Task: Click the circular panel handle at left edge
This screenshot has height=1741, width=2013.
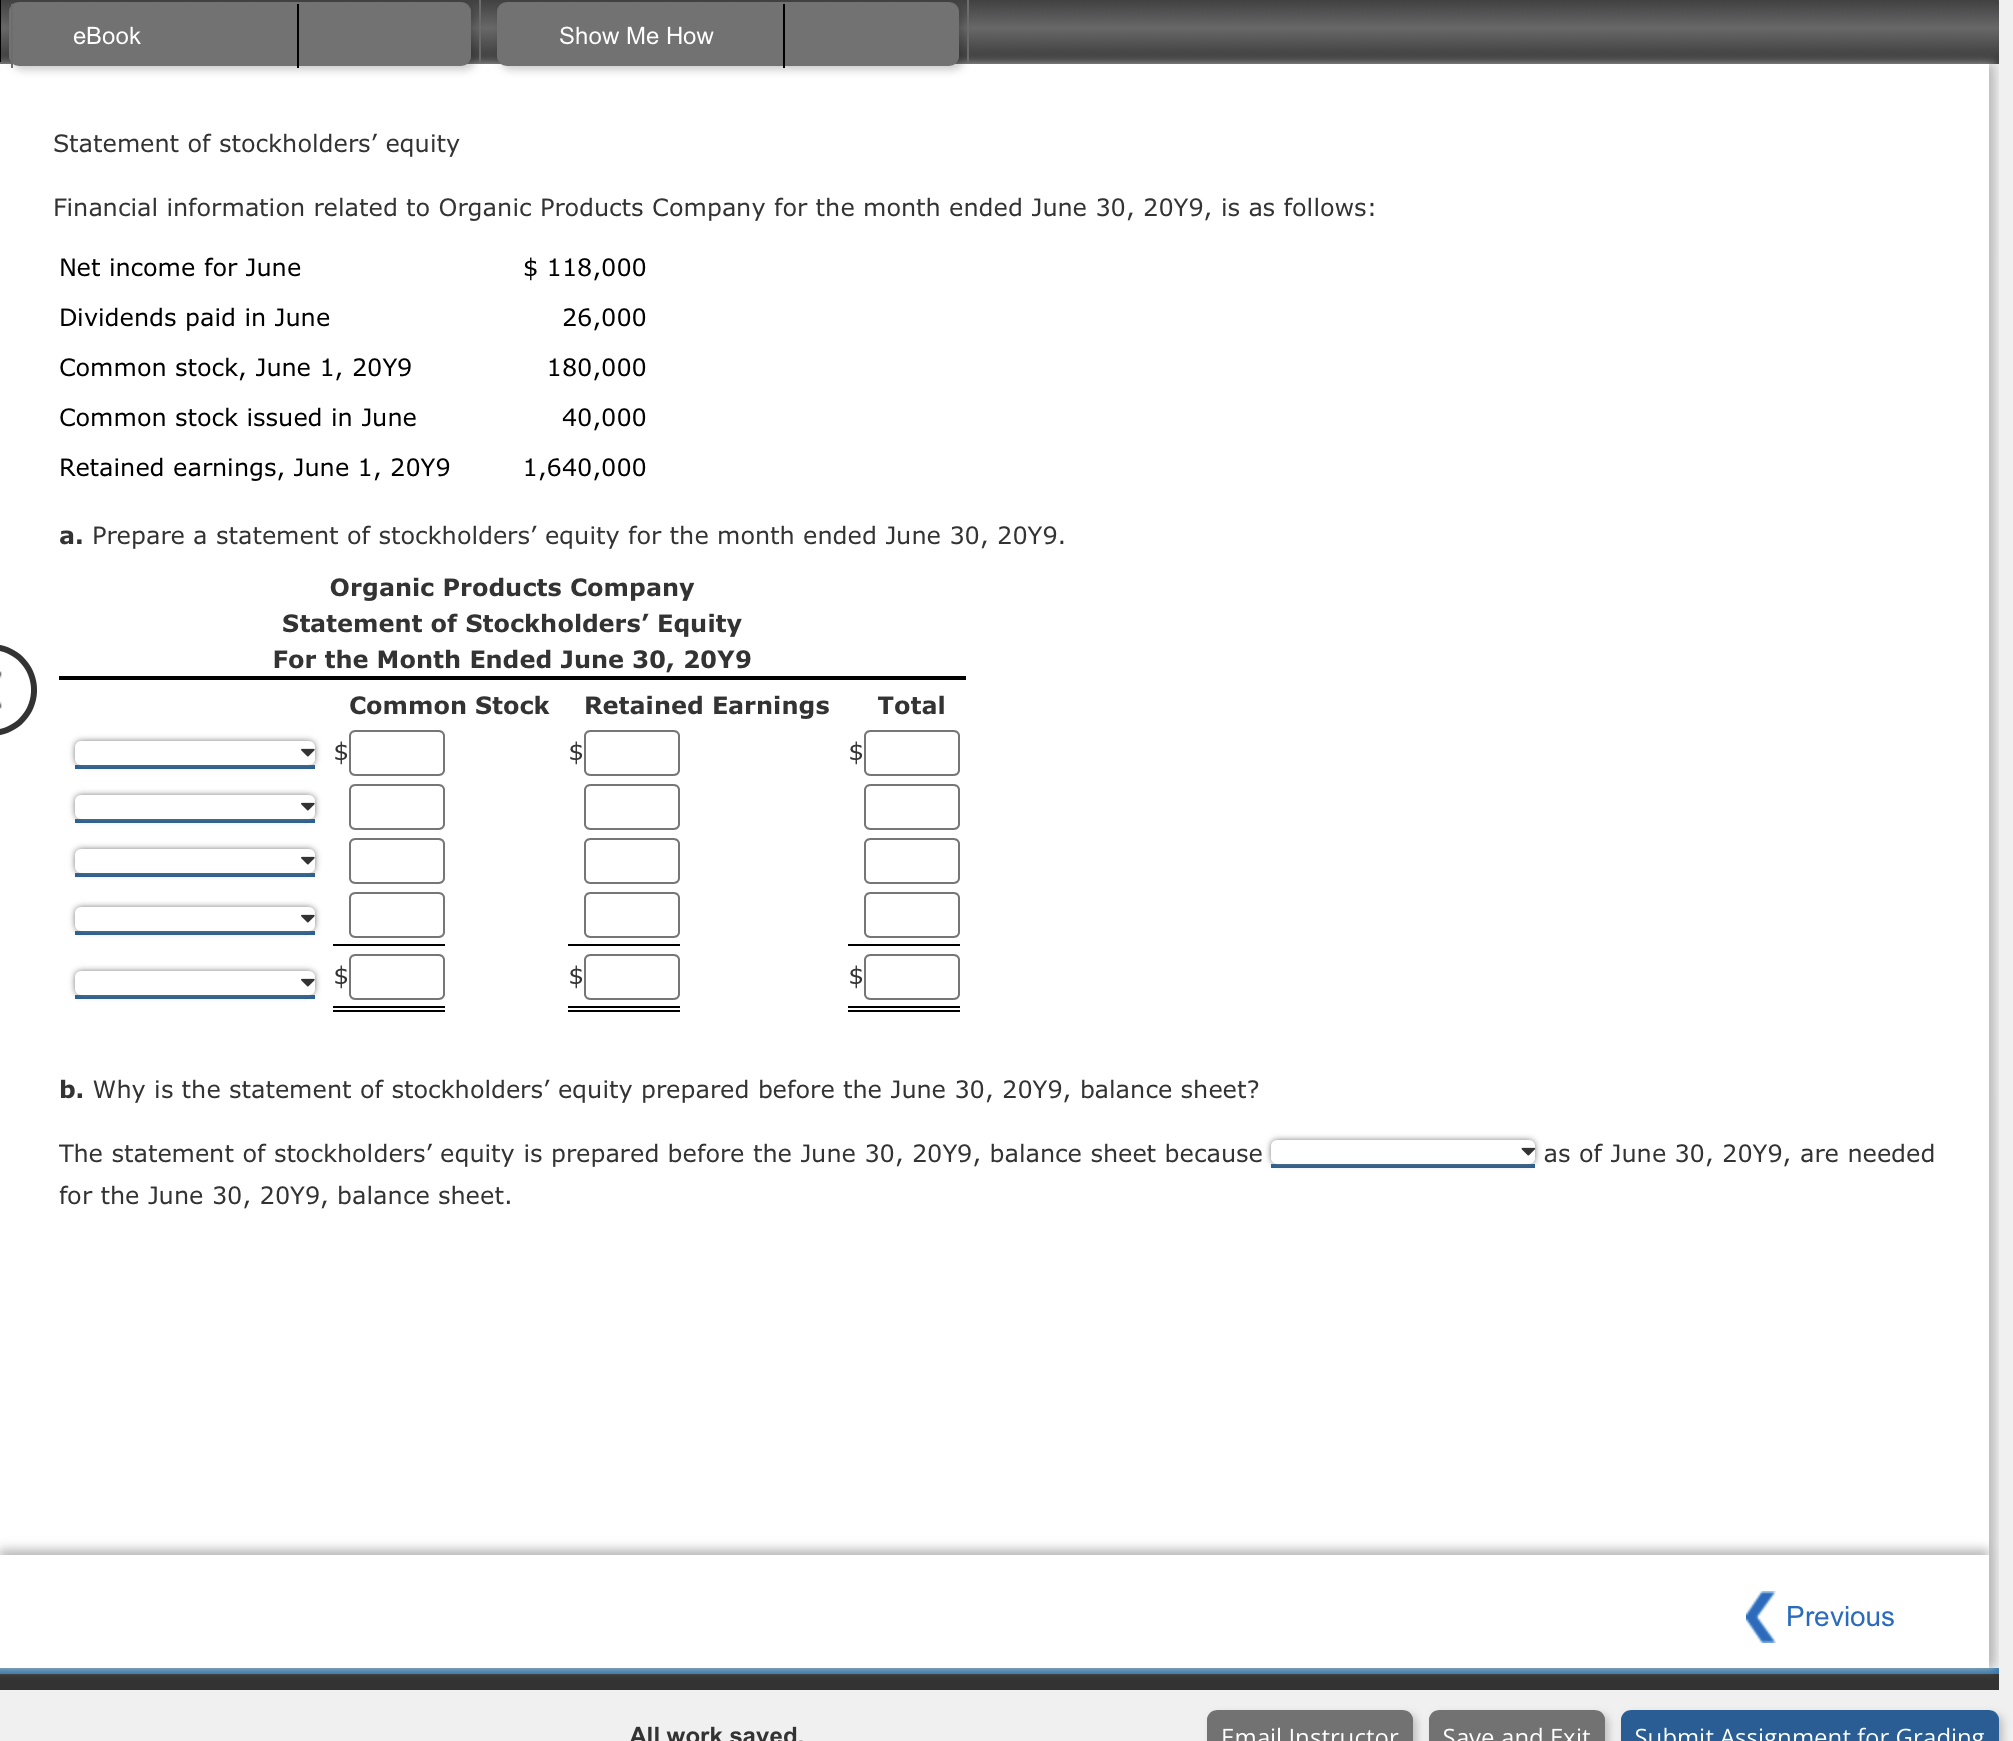Action: click(12, 690)
